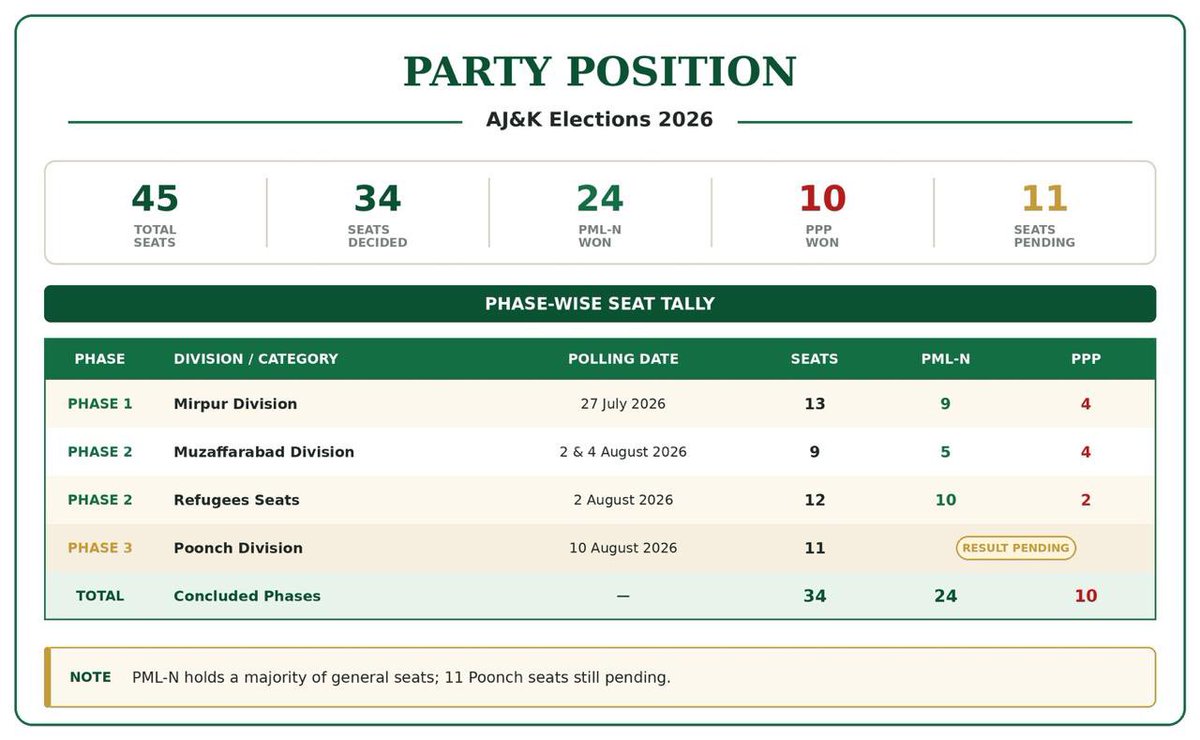Select the AJ&K Elections 2026 subtitle
This screenshot has height=740, width=1200.
click(600, 120)
